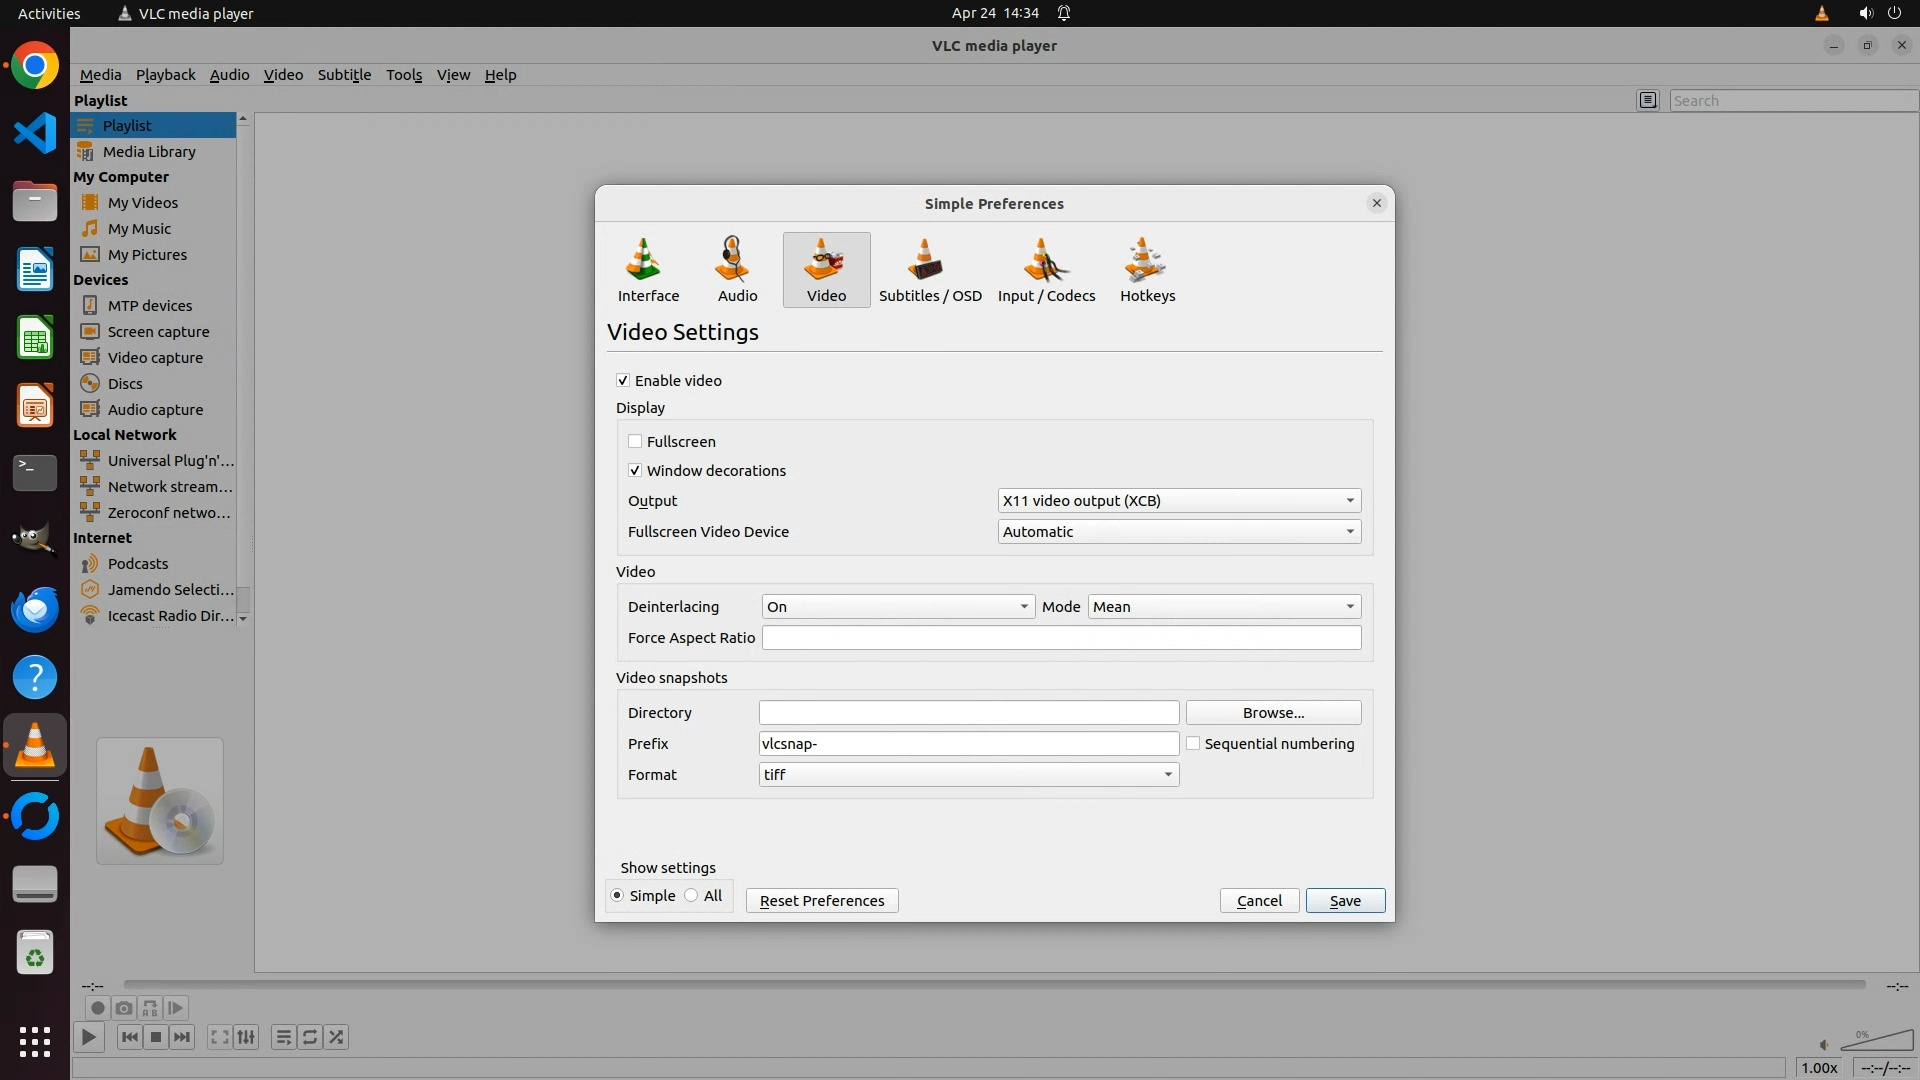Open the Interface preferences icon
Image resolution: width=1920 pixels, height=1080 pixels.
(648, 270)
